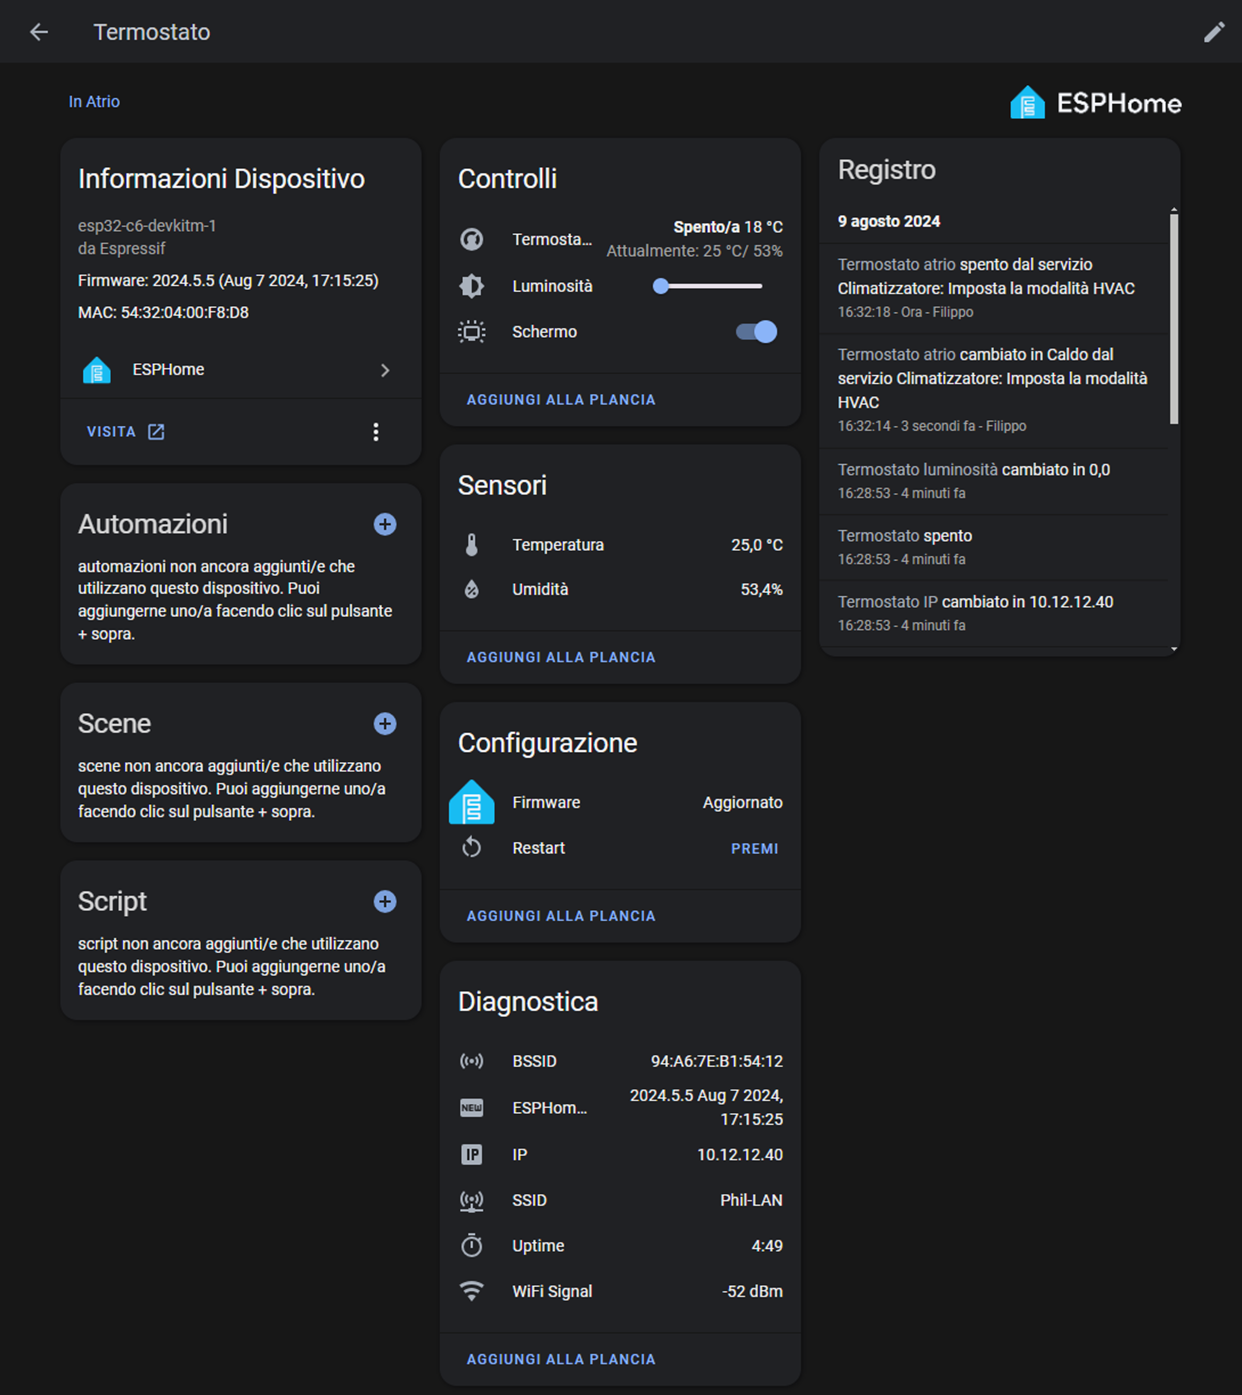Viewport: 1242px width, 1395px height.
Task: Click the pencil edit icon
Action: tap(1213, 32)
